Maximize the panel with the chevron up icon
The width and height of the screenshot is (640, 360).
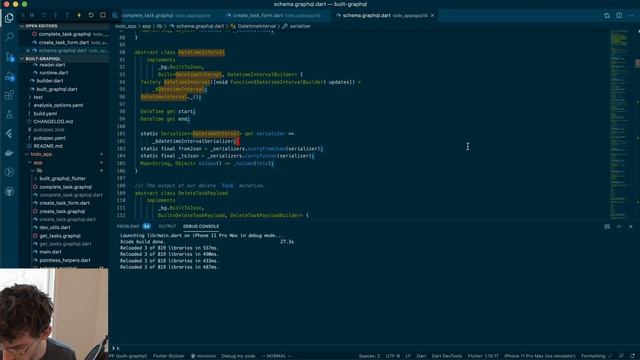[x=619, y=226]
